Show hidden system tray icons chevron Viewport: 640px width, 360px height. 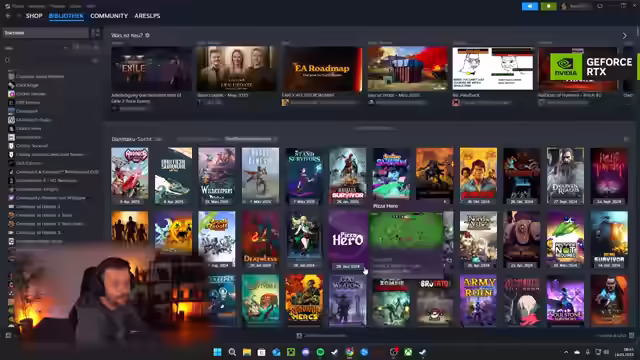pos(566,352)
